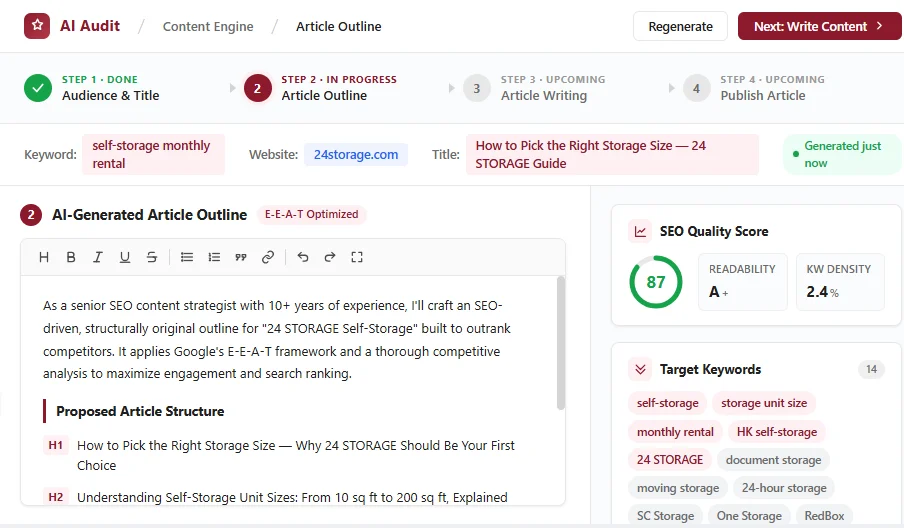Go to Content Engine breadcrumb
The width and height of the screenshot is (904, 528).
[208, 27]
